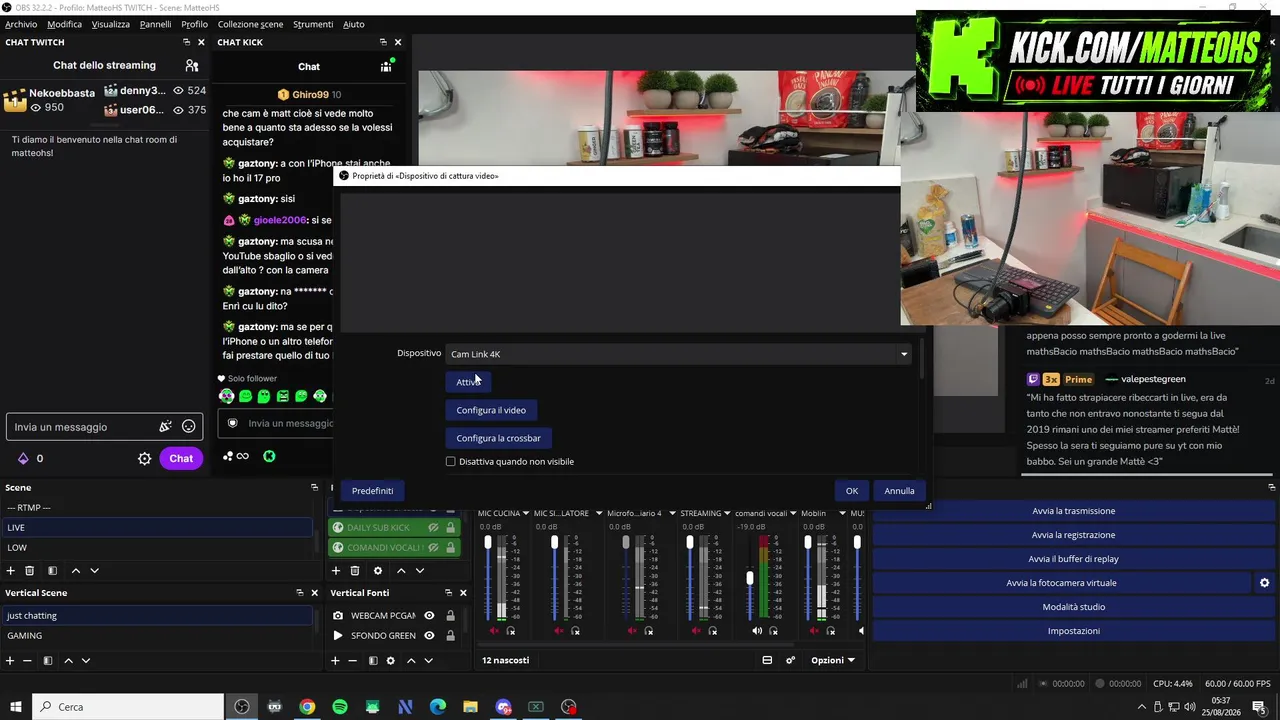Expand the Moblin mixer menu arrow
Viewport: 1280px width, 720px height.
[x=842, y=514]
